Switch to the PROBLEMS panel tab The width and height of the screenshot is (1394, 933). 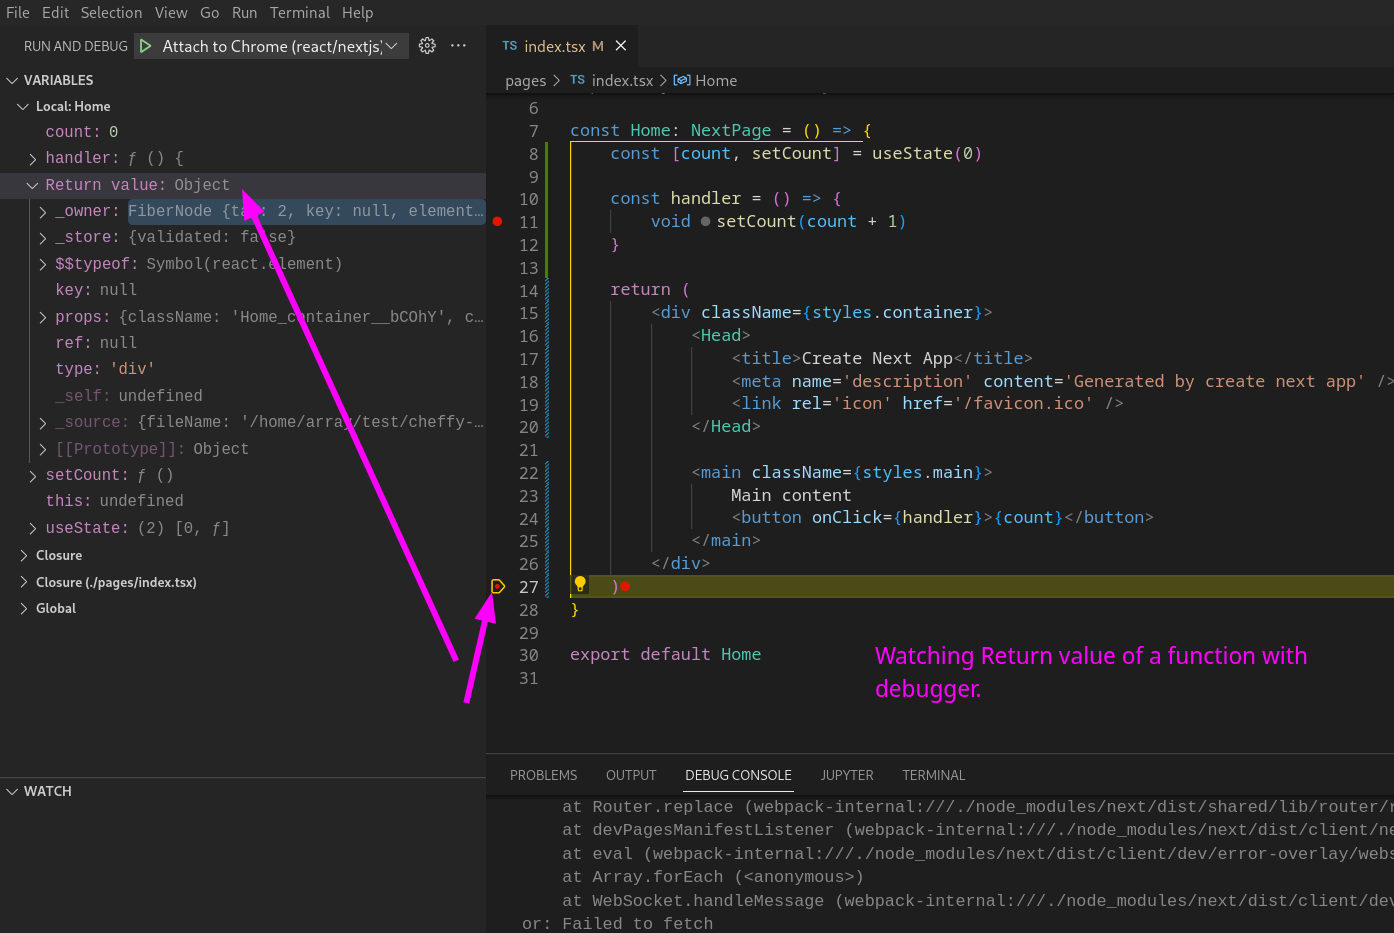click(x=543, y=775)
